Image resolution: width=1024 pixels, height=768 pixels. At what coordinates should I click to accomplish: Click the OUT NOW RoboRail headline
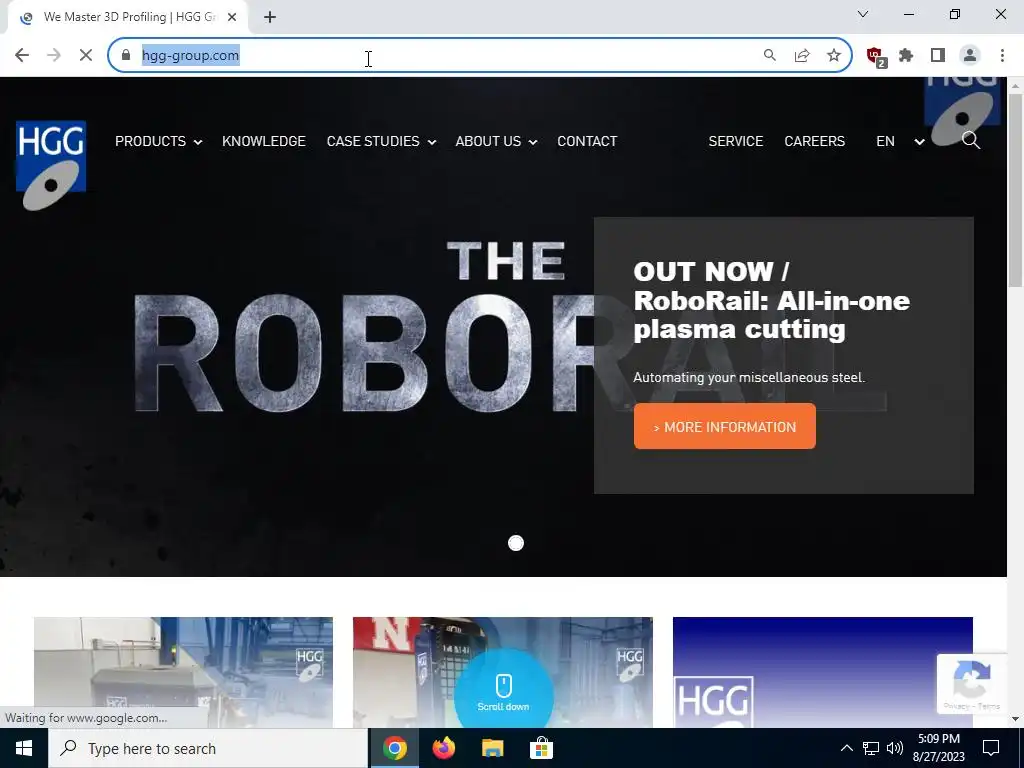tap(771, 300)
